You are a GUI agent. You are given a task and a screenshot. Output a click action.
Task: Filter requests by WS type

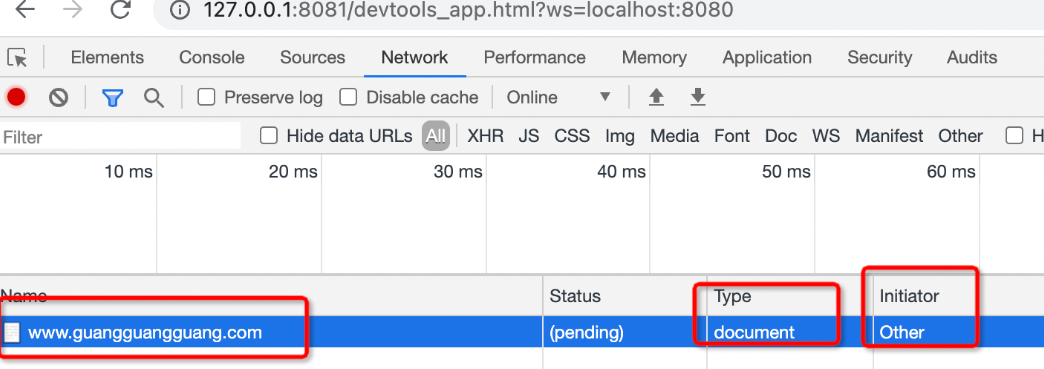coord(826,137)
